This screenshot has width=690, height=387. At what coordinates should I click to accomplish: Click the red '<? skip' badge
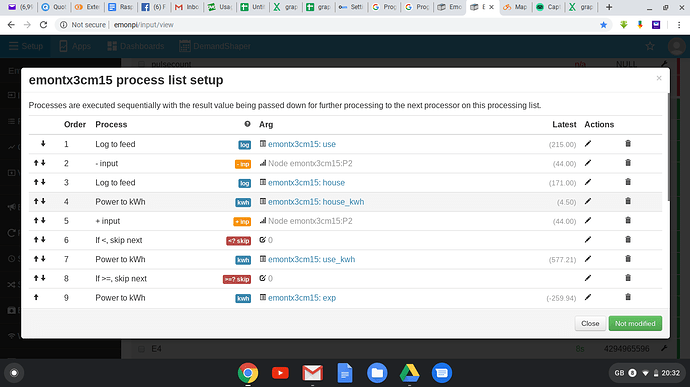pyautogui.click(x=239, y=241)
